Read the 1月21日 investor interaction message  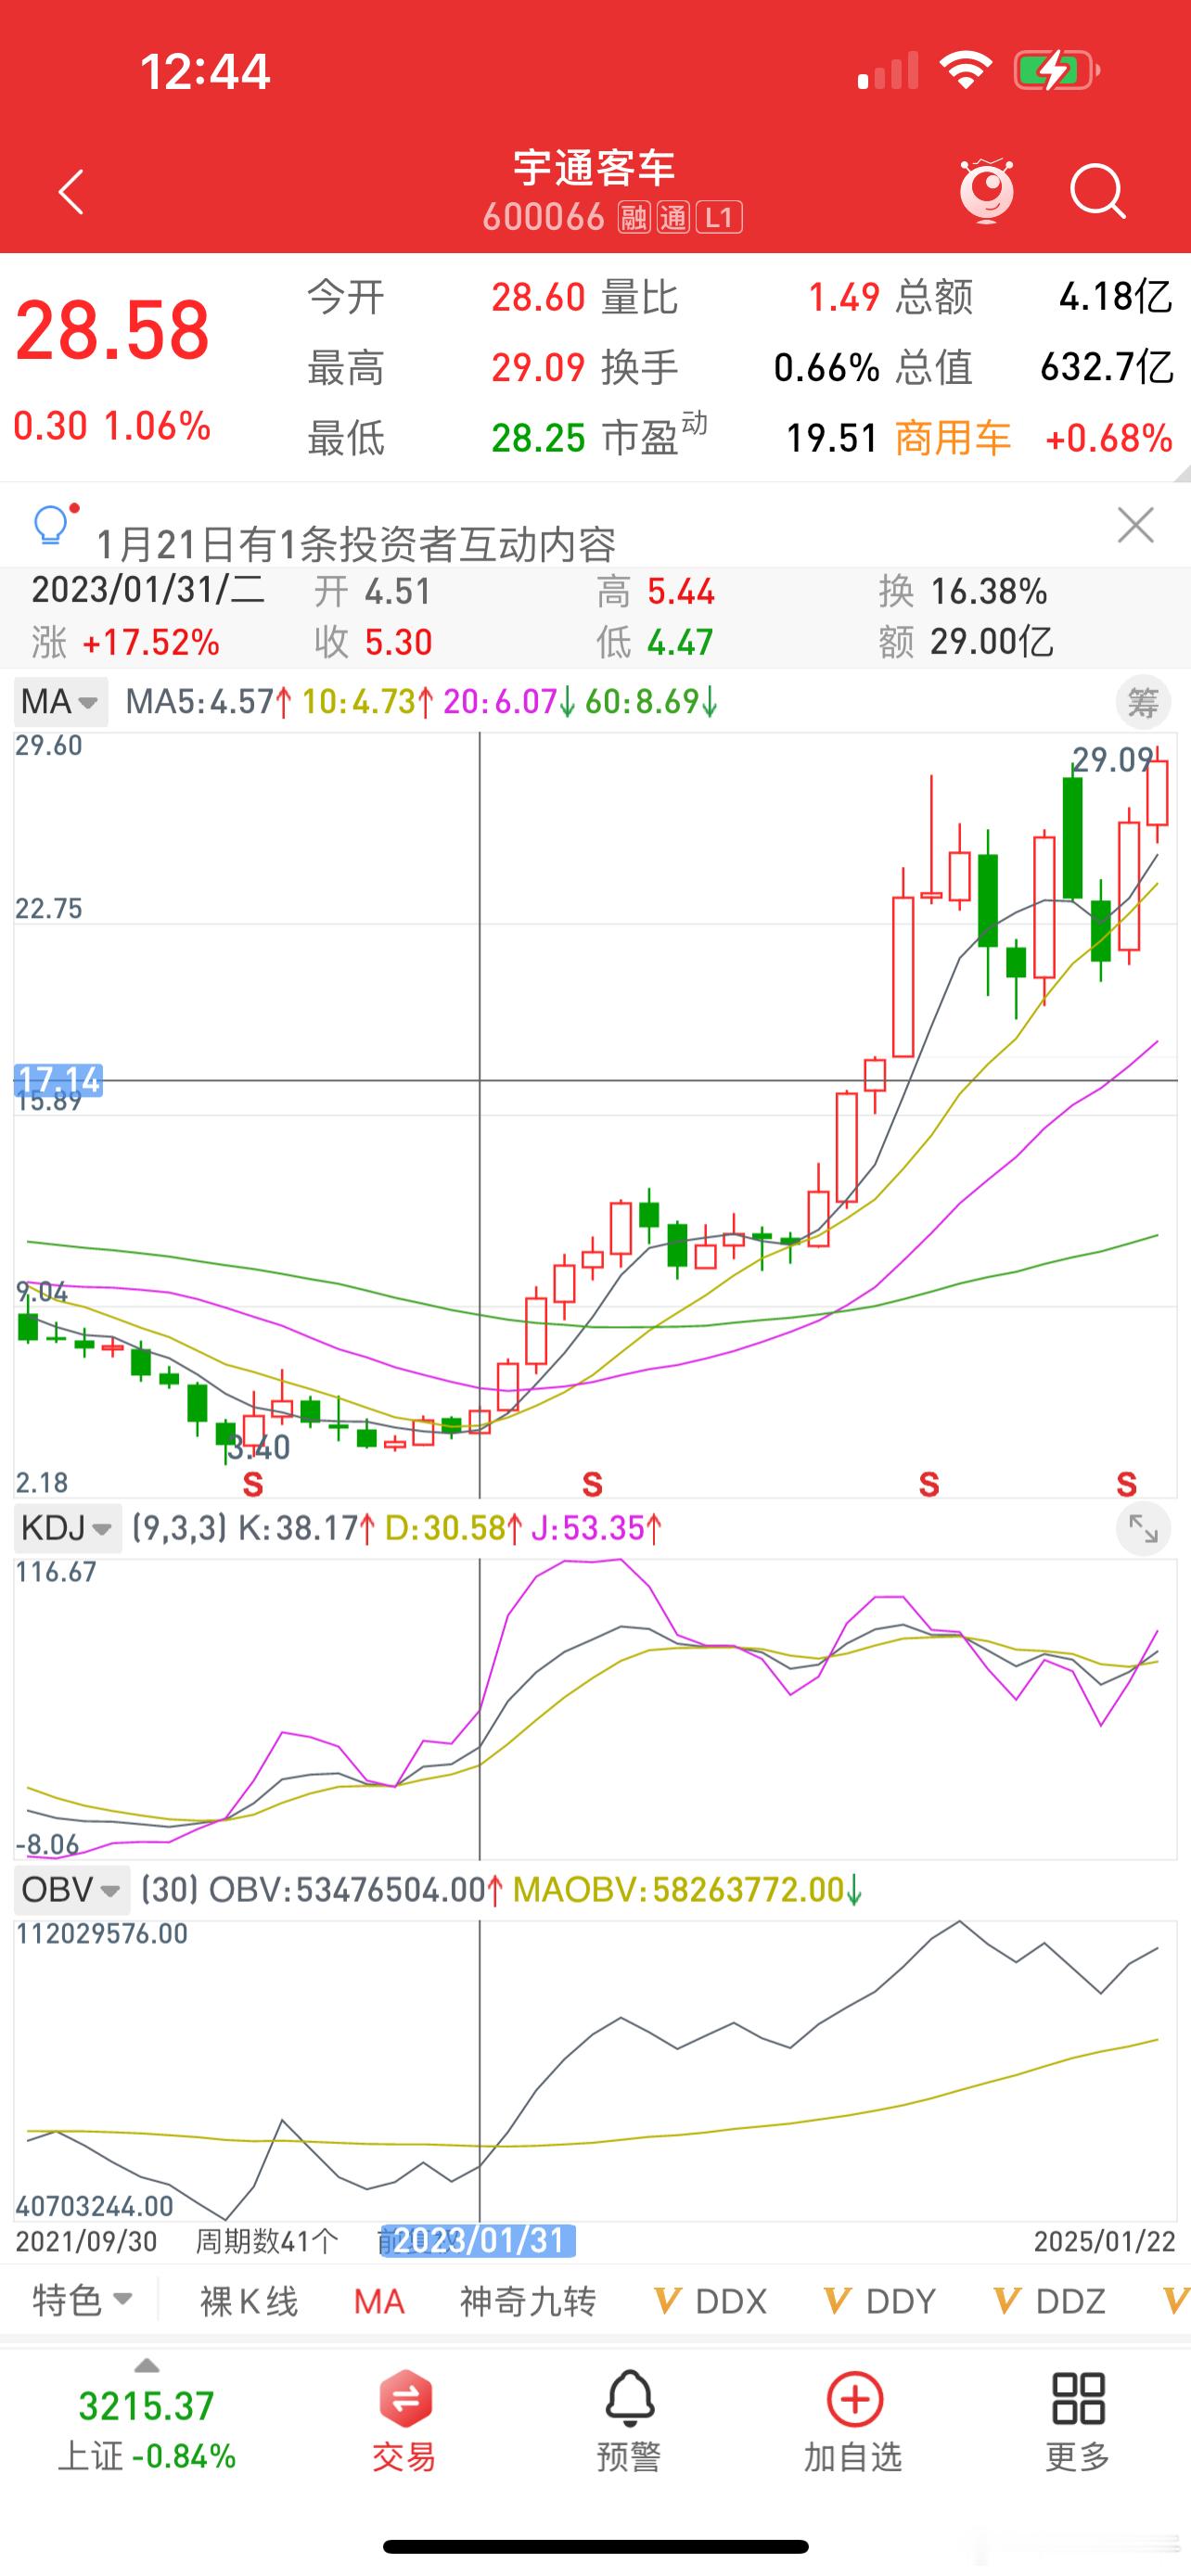click(x=356, y=544)
